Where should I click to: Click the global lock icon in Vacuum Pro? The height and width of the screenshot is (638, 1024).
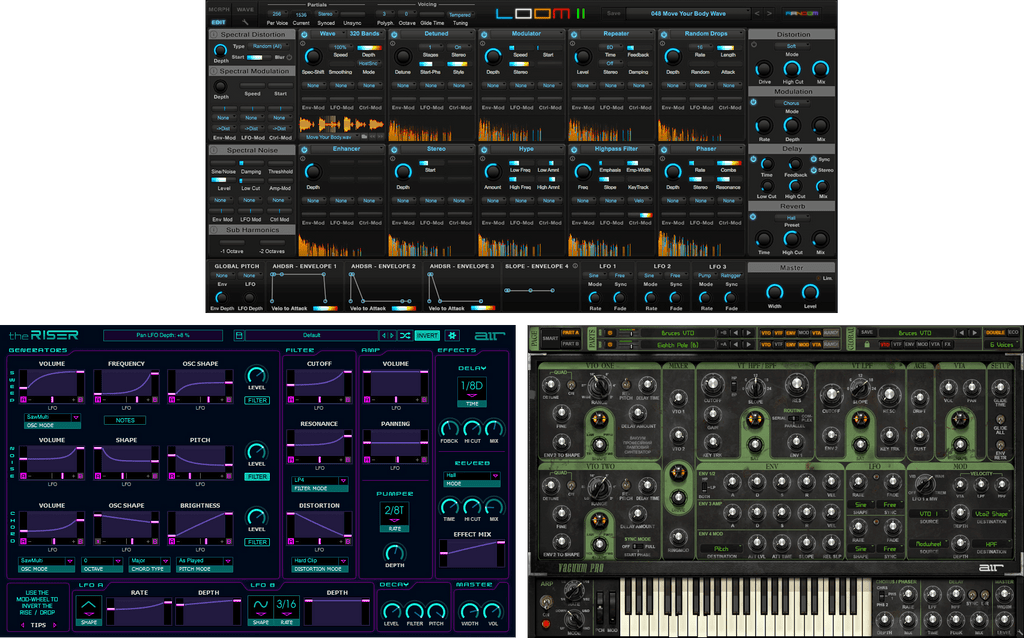click(867, 344)
